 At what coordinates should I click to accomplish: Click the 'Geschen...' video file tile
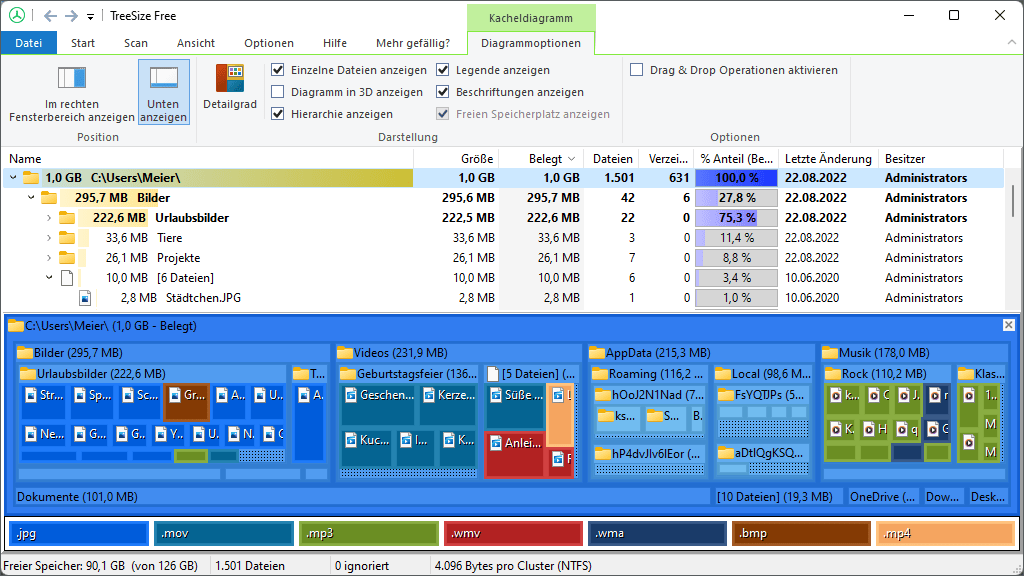click(x=377, y=405)
